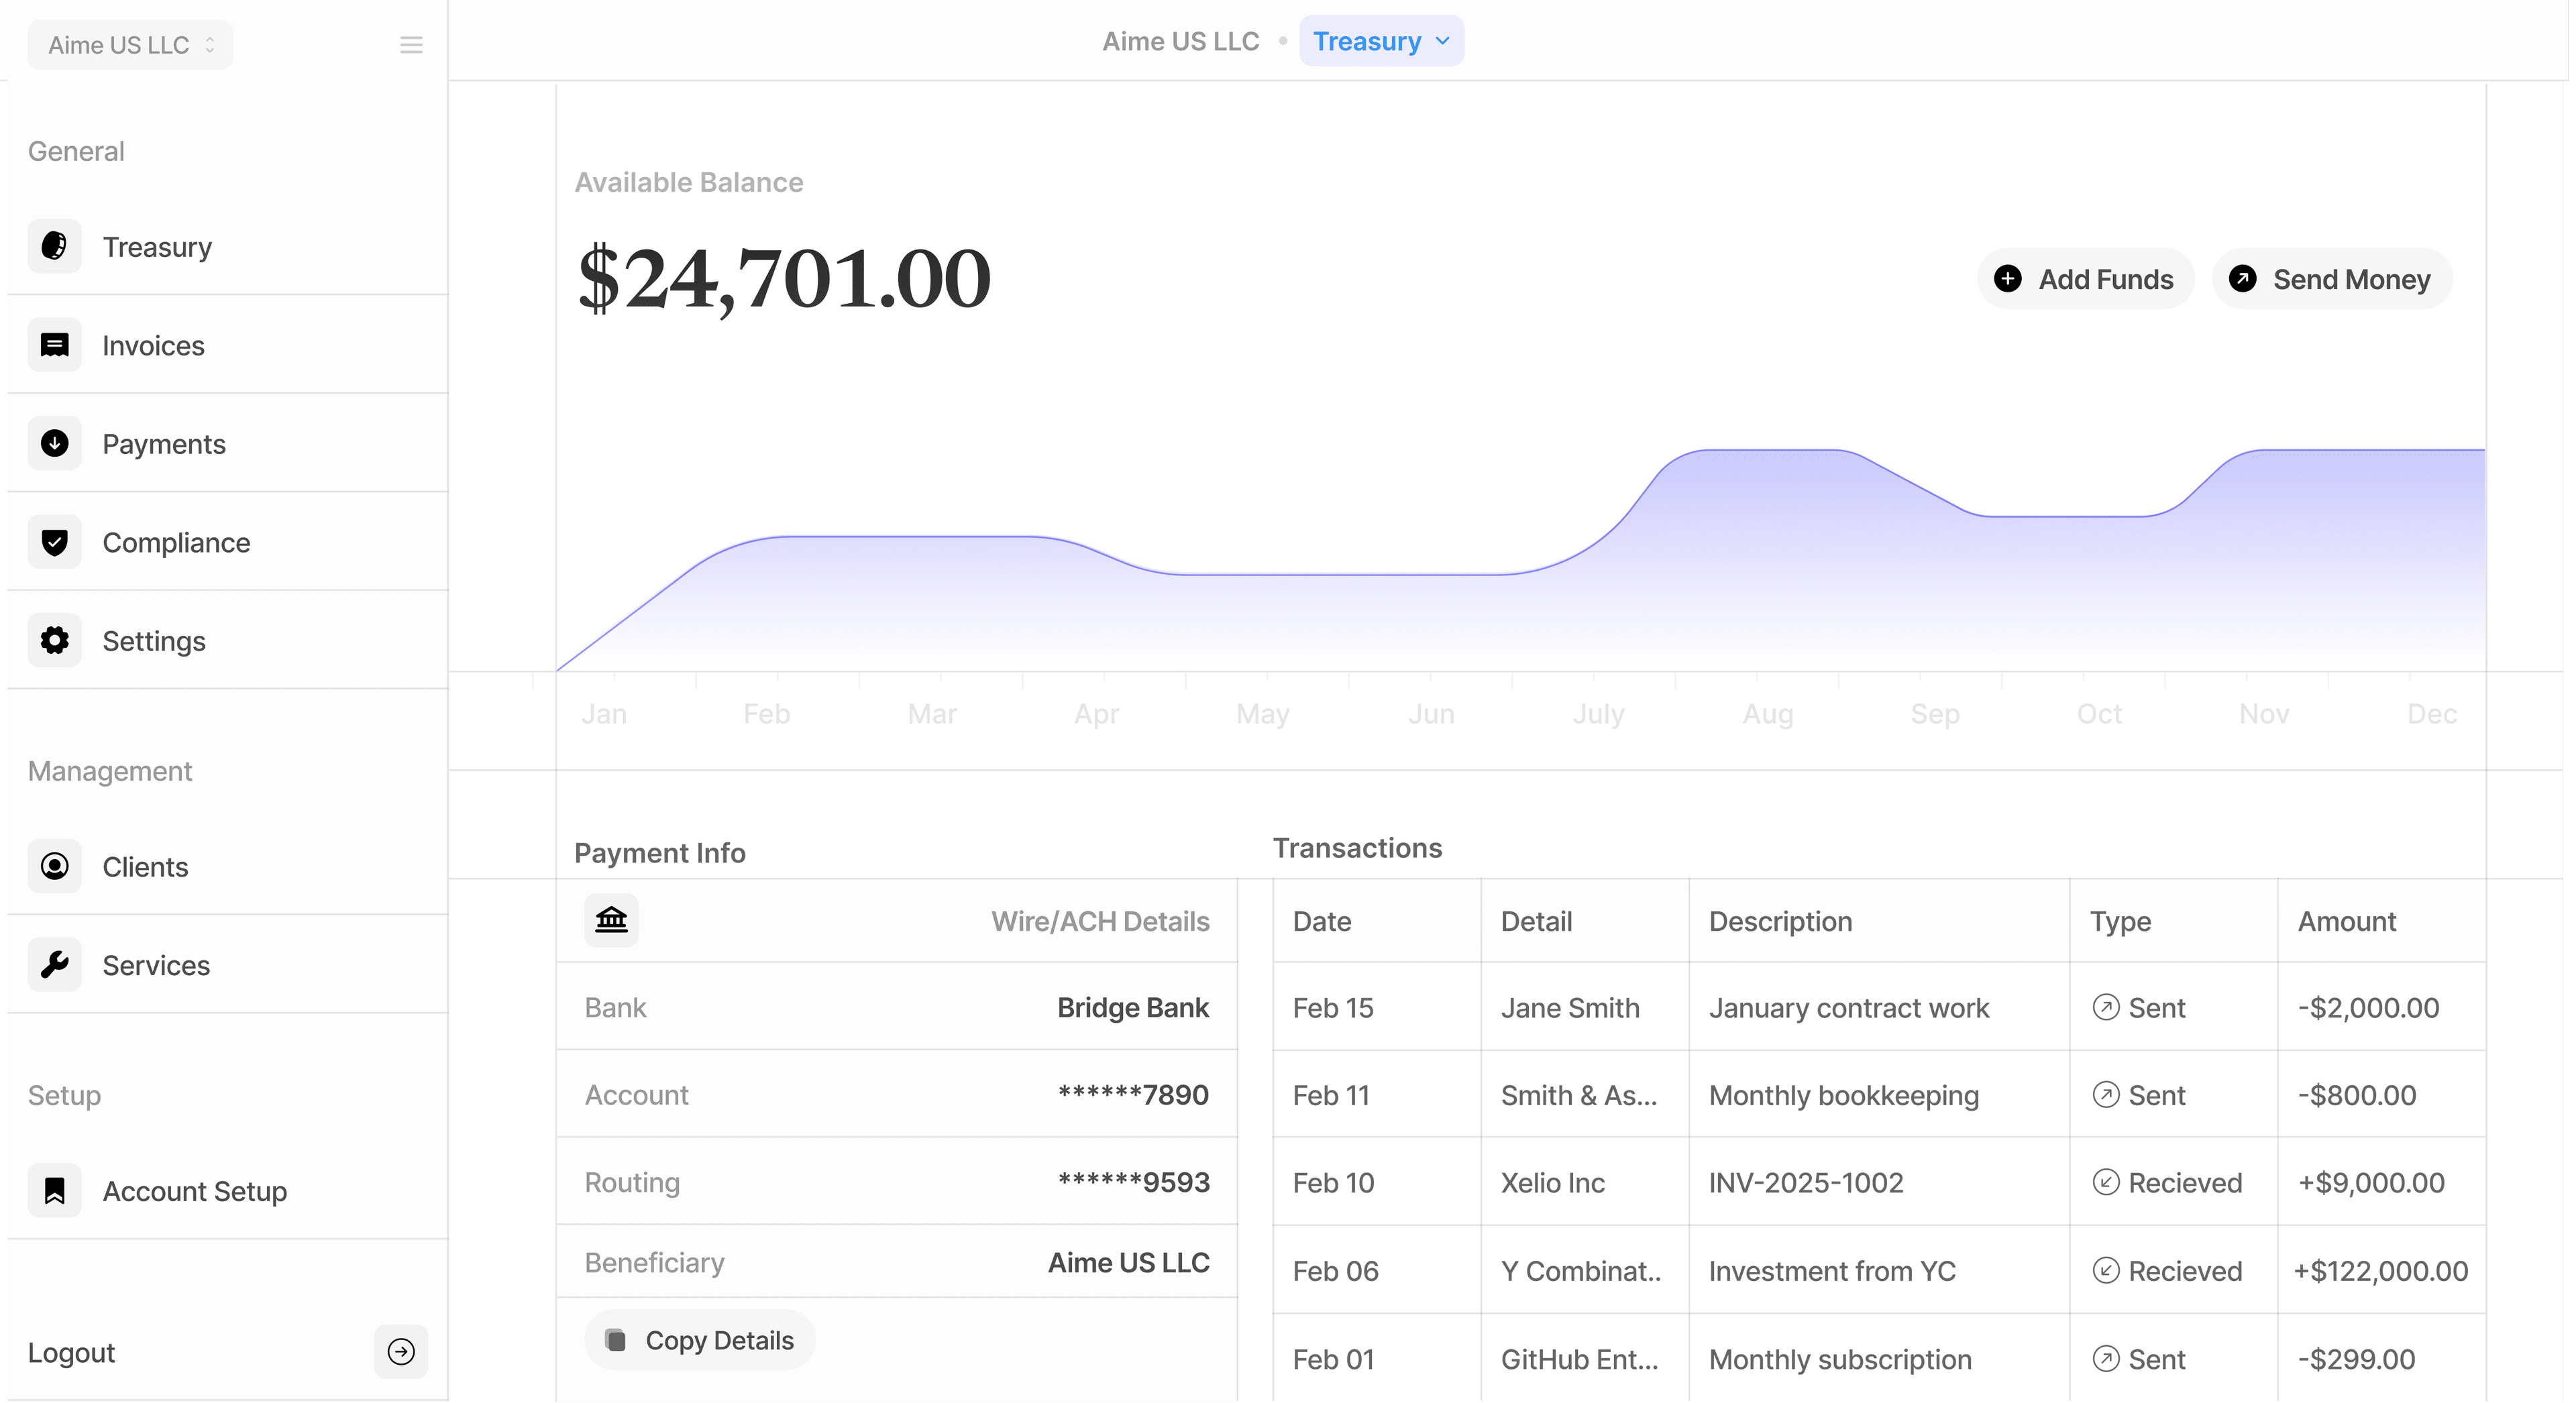Open the Treasury dropdown in the header
Viewport: 2576px width, 1403px height.
[x=1381, y=41]
